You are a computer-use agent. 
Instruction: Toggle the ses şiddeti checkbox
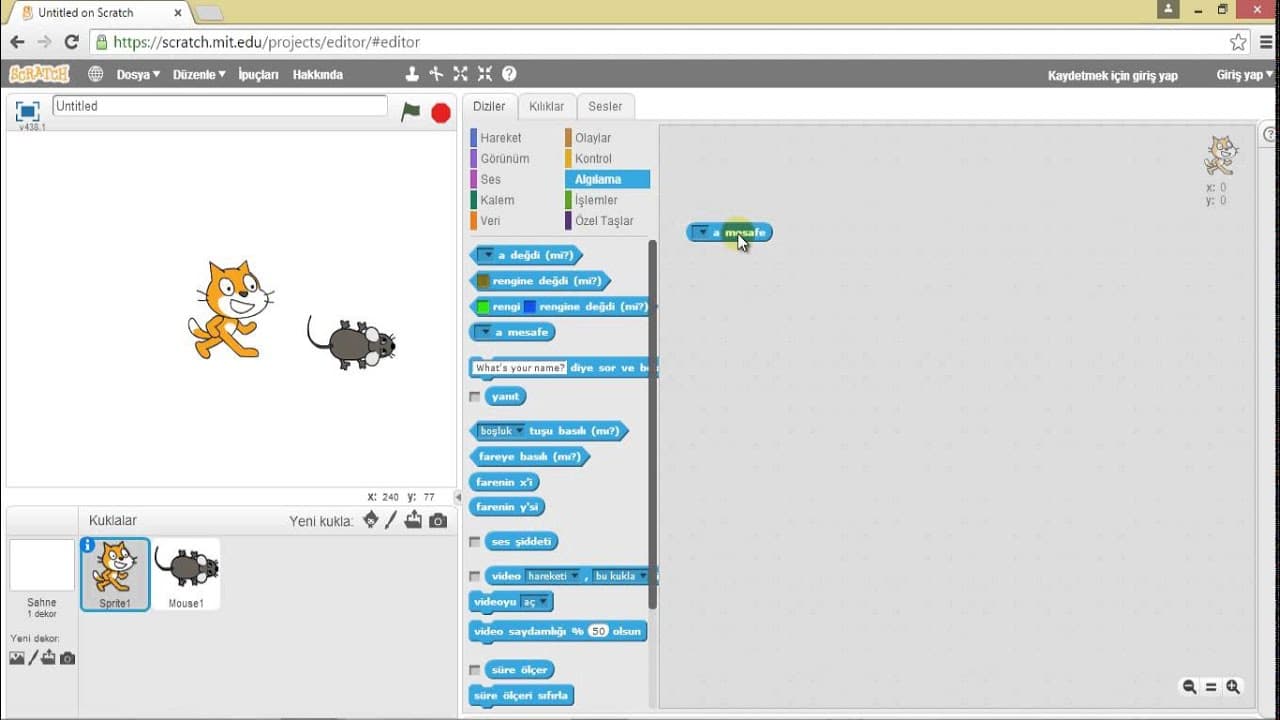[475, 542]
